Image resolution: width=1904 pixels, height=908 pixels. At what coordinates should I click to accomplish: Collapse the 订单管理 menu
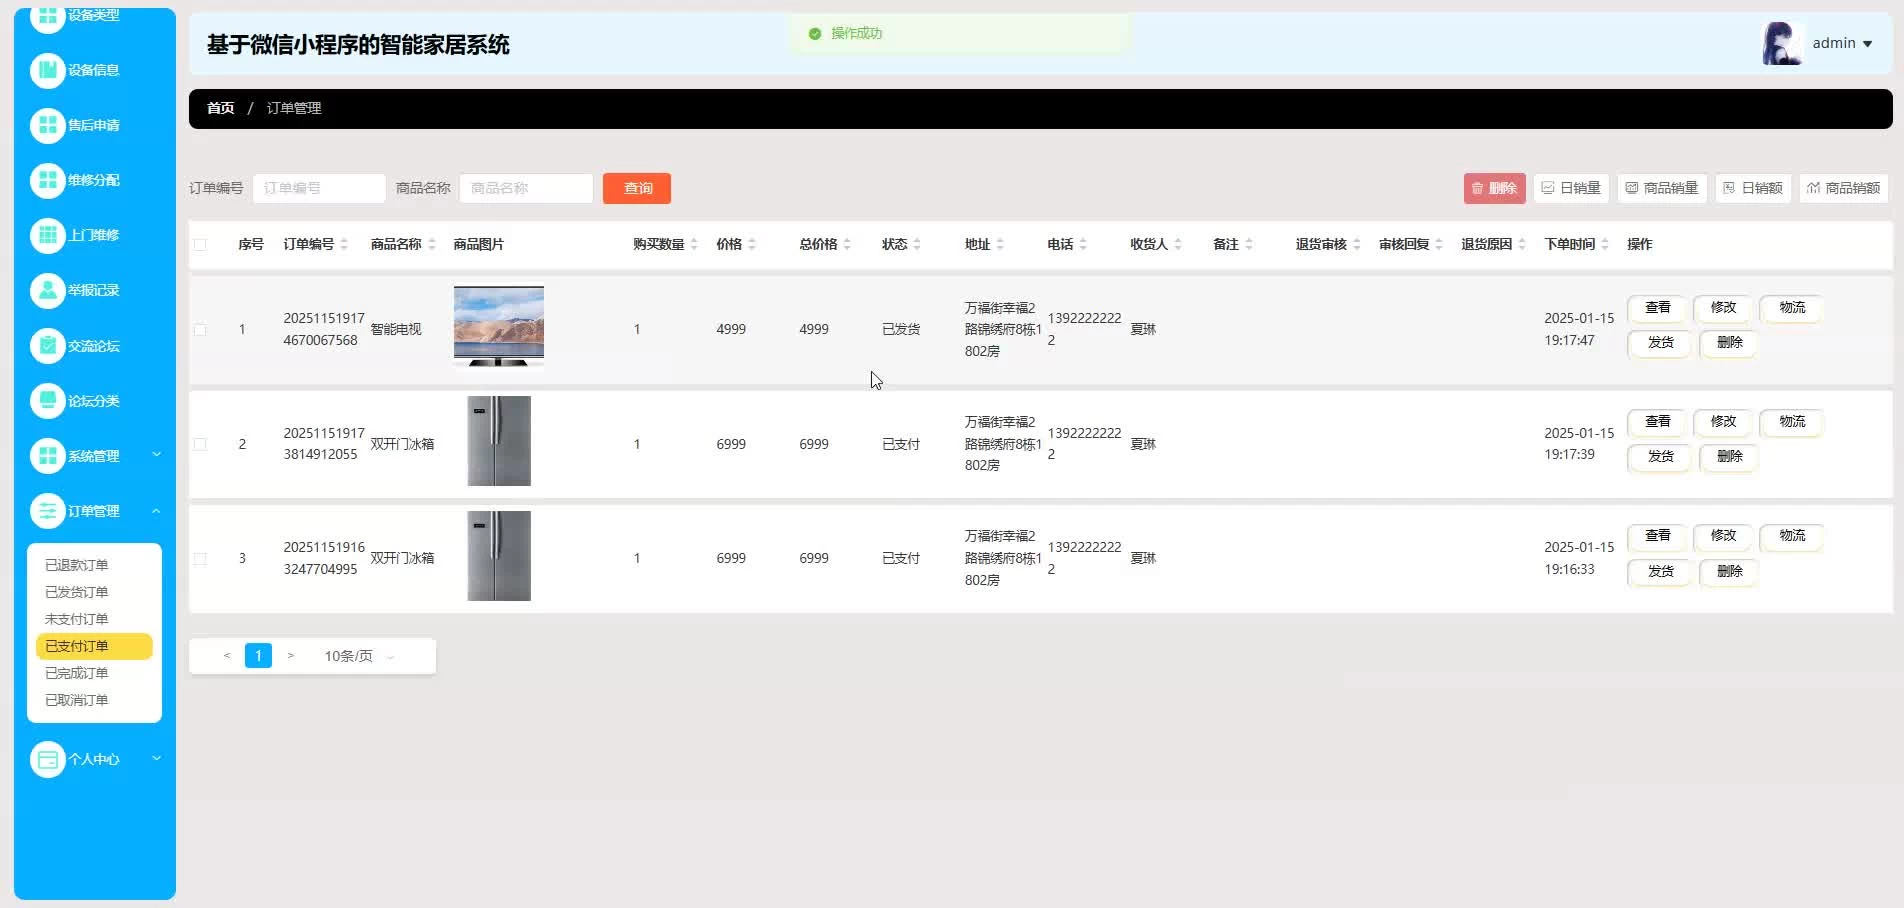click(95, 511)
